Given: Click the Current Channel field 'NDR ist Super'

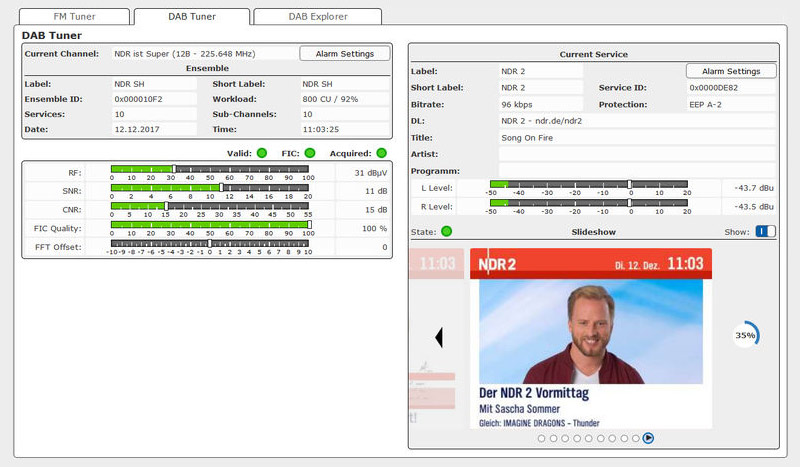Looking at the screenshot, I should [x=204, y=54].
